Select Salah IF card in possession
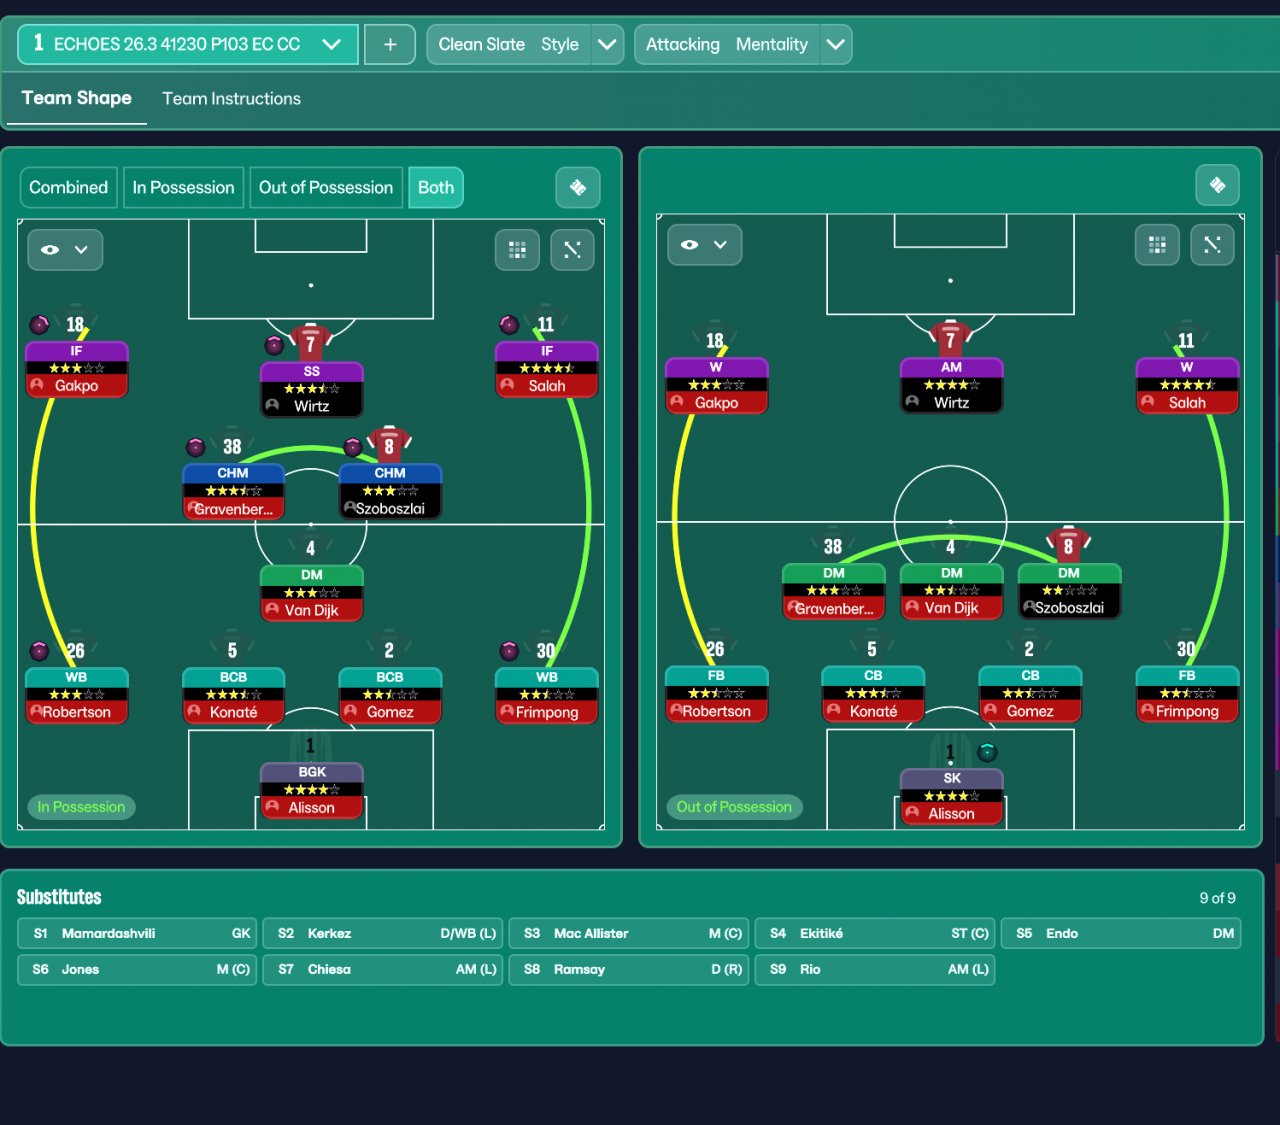 547,369
